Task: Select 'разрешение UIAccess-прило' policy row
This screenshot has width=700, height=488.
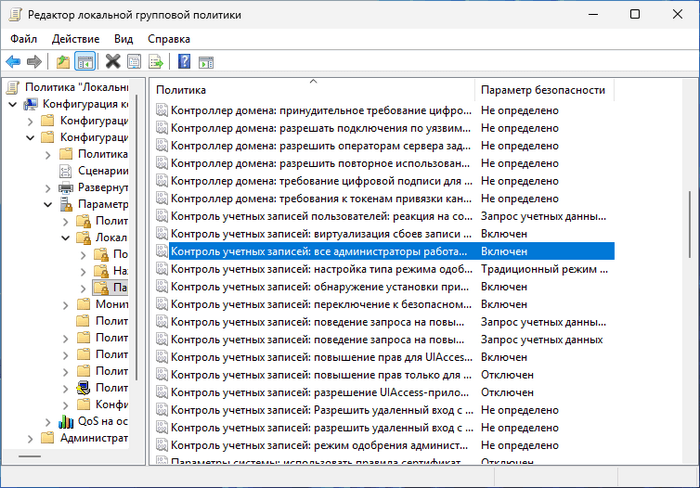Action: (x=383, y=392)
